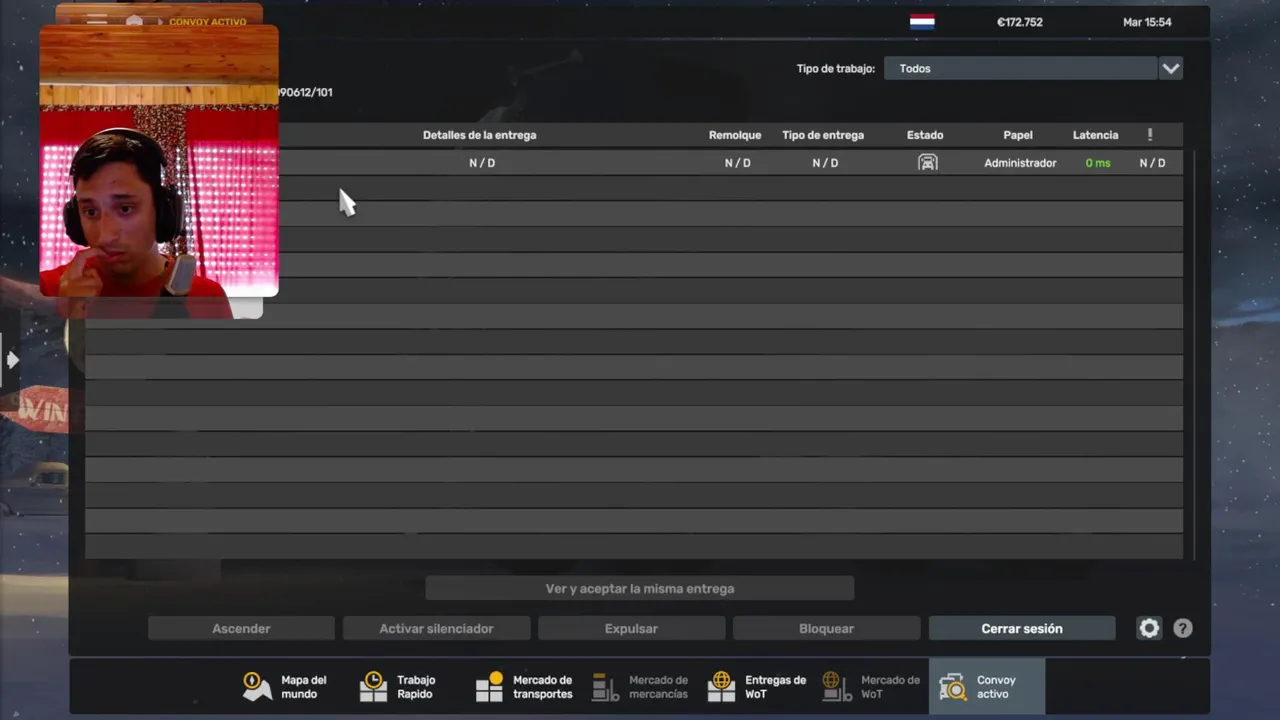The width and height of the screenshot is (1280, 720).
Task: Click the exclamation mark column header
Action: [x=1150, y=134]
